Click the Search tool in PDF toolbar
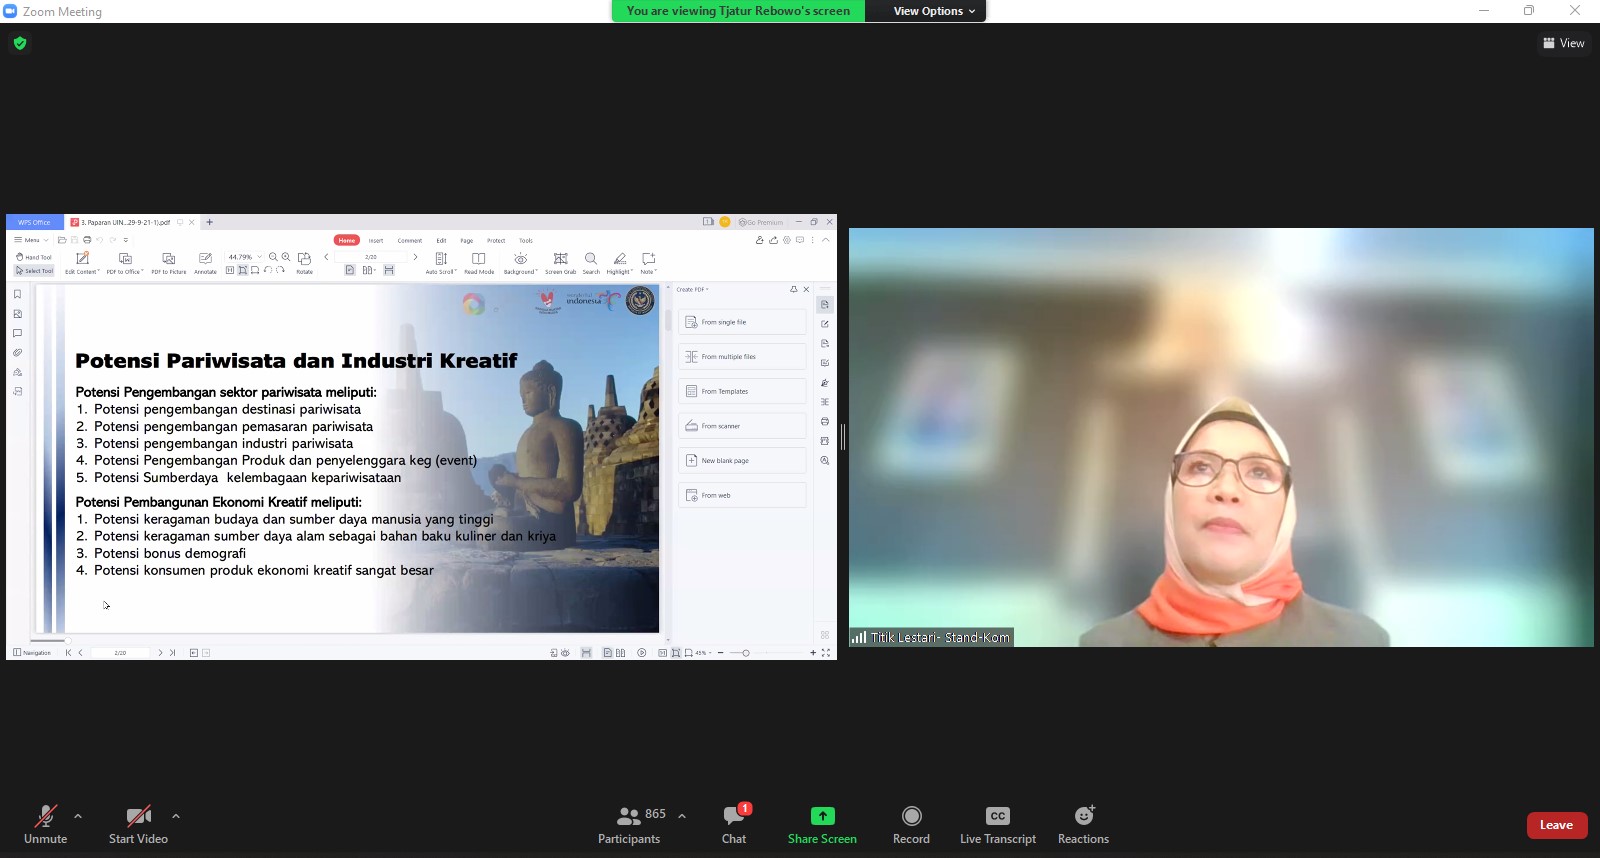The width and height of the screenshot is (1600, 858). pos(591,262)
